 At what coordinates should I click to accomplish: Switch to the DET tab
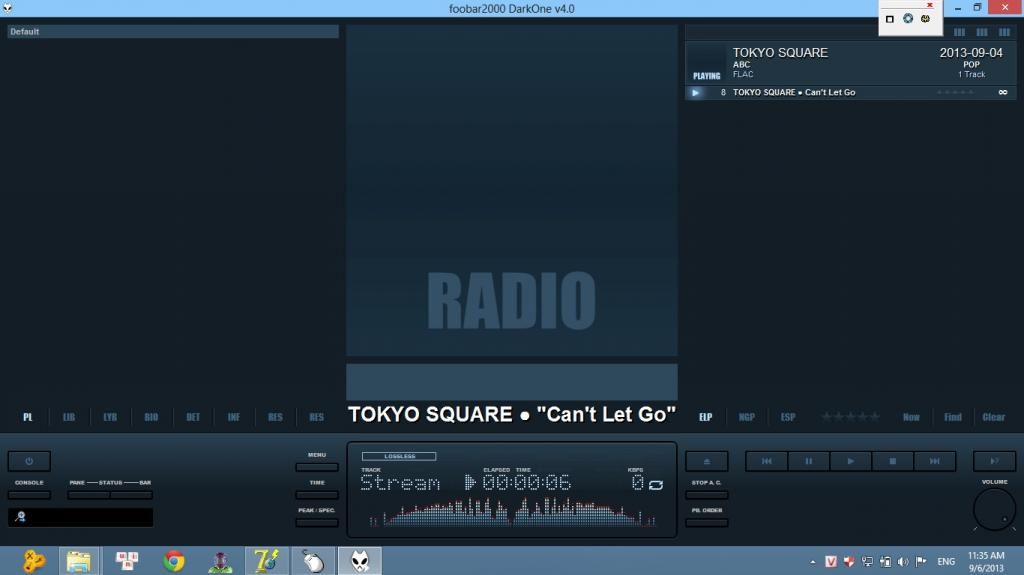pos(193,417)
